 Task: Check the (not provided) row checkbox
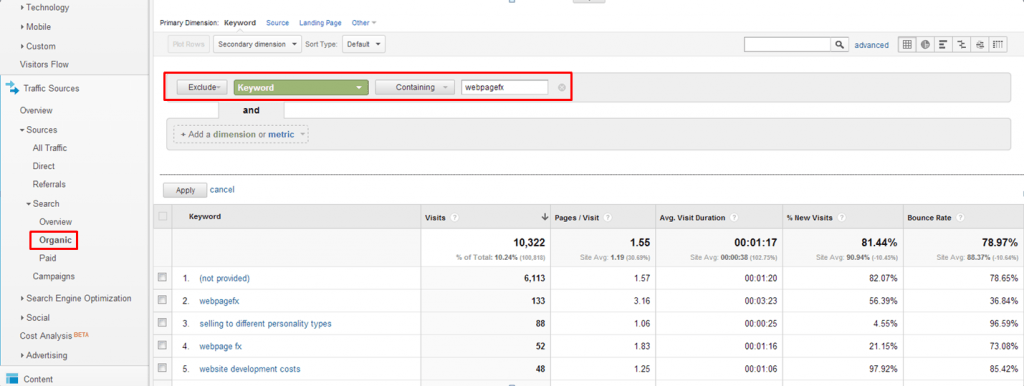(163, 278)
